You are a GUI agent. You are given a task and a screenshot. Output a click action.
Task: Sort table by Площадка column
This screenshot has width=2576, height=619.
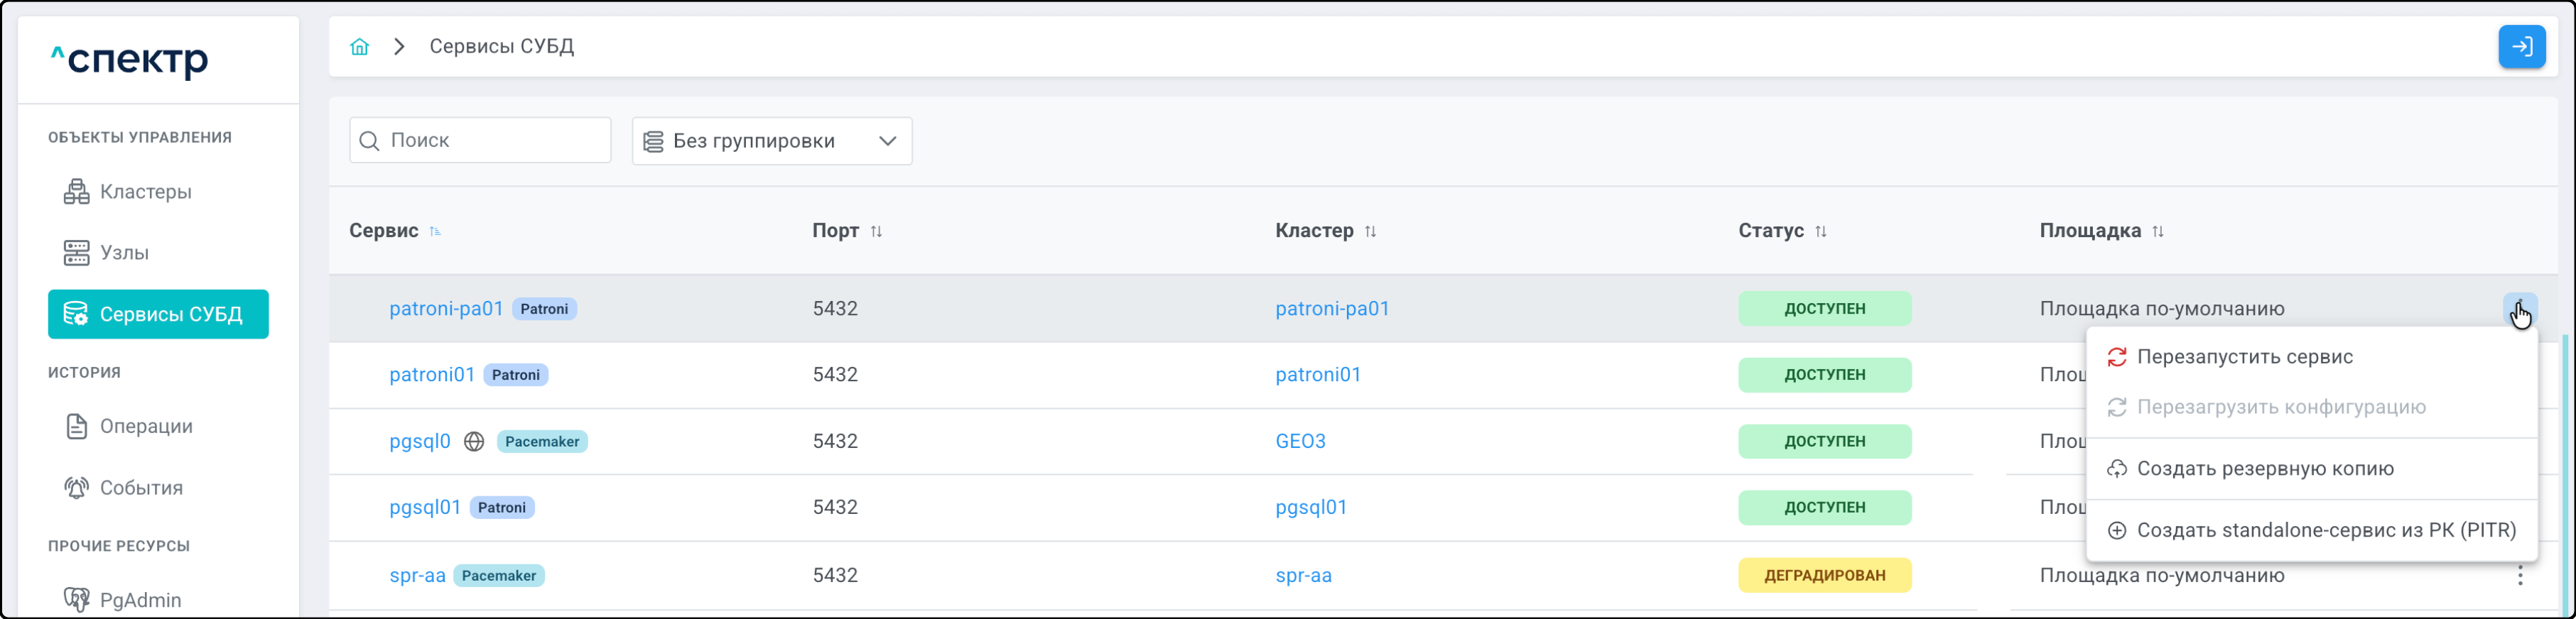2158,232
